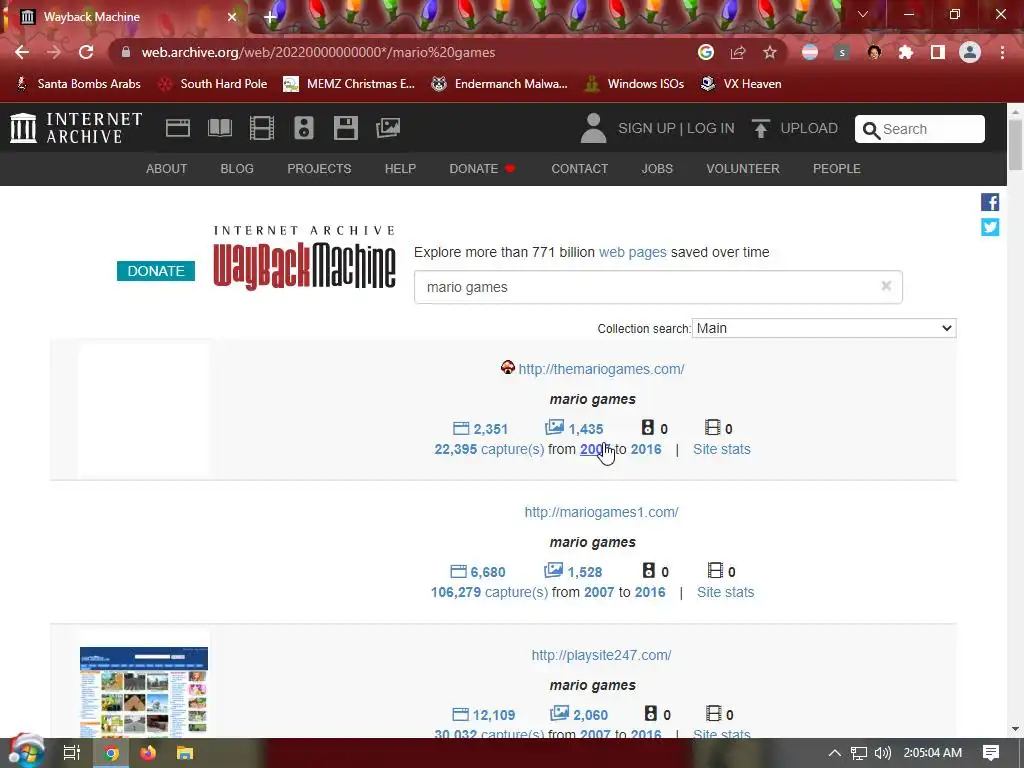
Task: Click the Google icon in address bar
Action: 706,52
